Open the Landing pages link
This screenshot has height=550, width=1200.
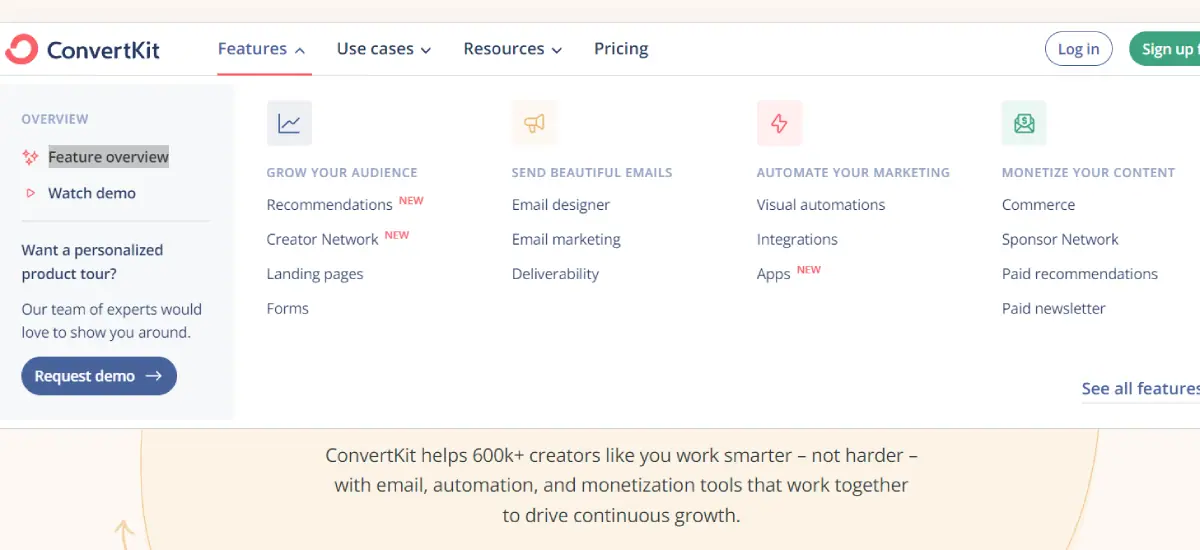point(315,274)
